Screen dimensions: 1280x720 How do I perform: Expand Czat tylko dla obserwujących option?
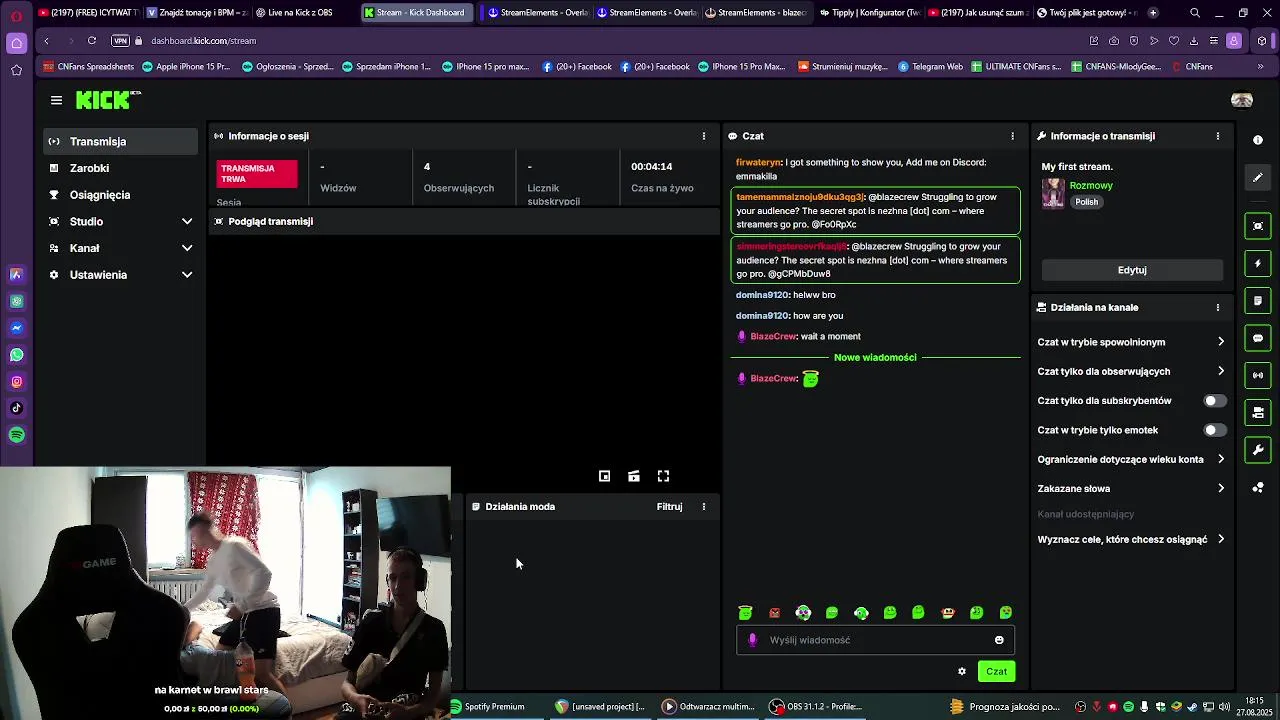coord(1131,371)
